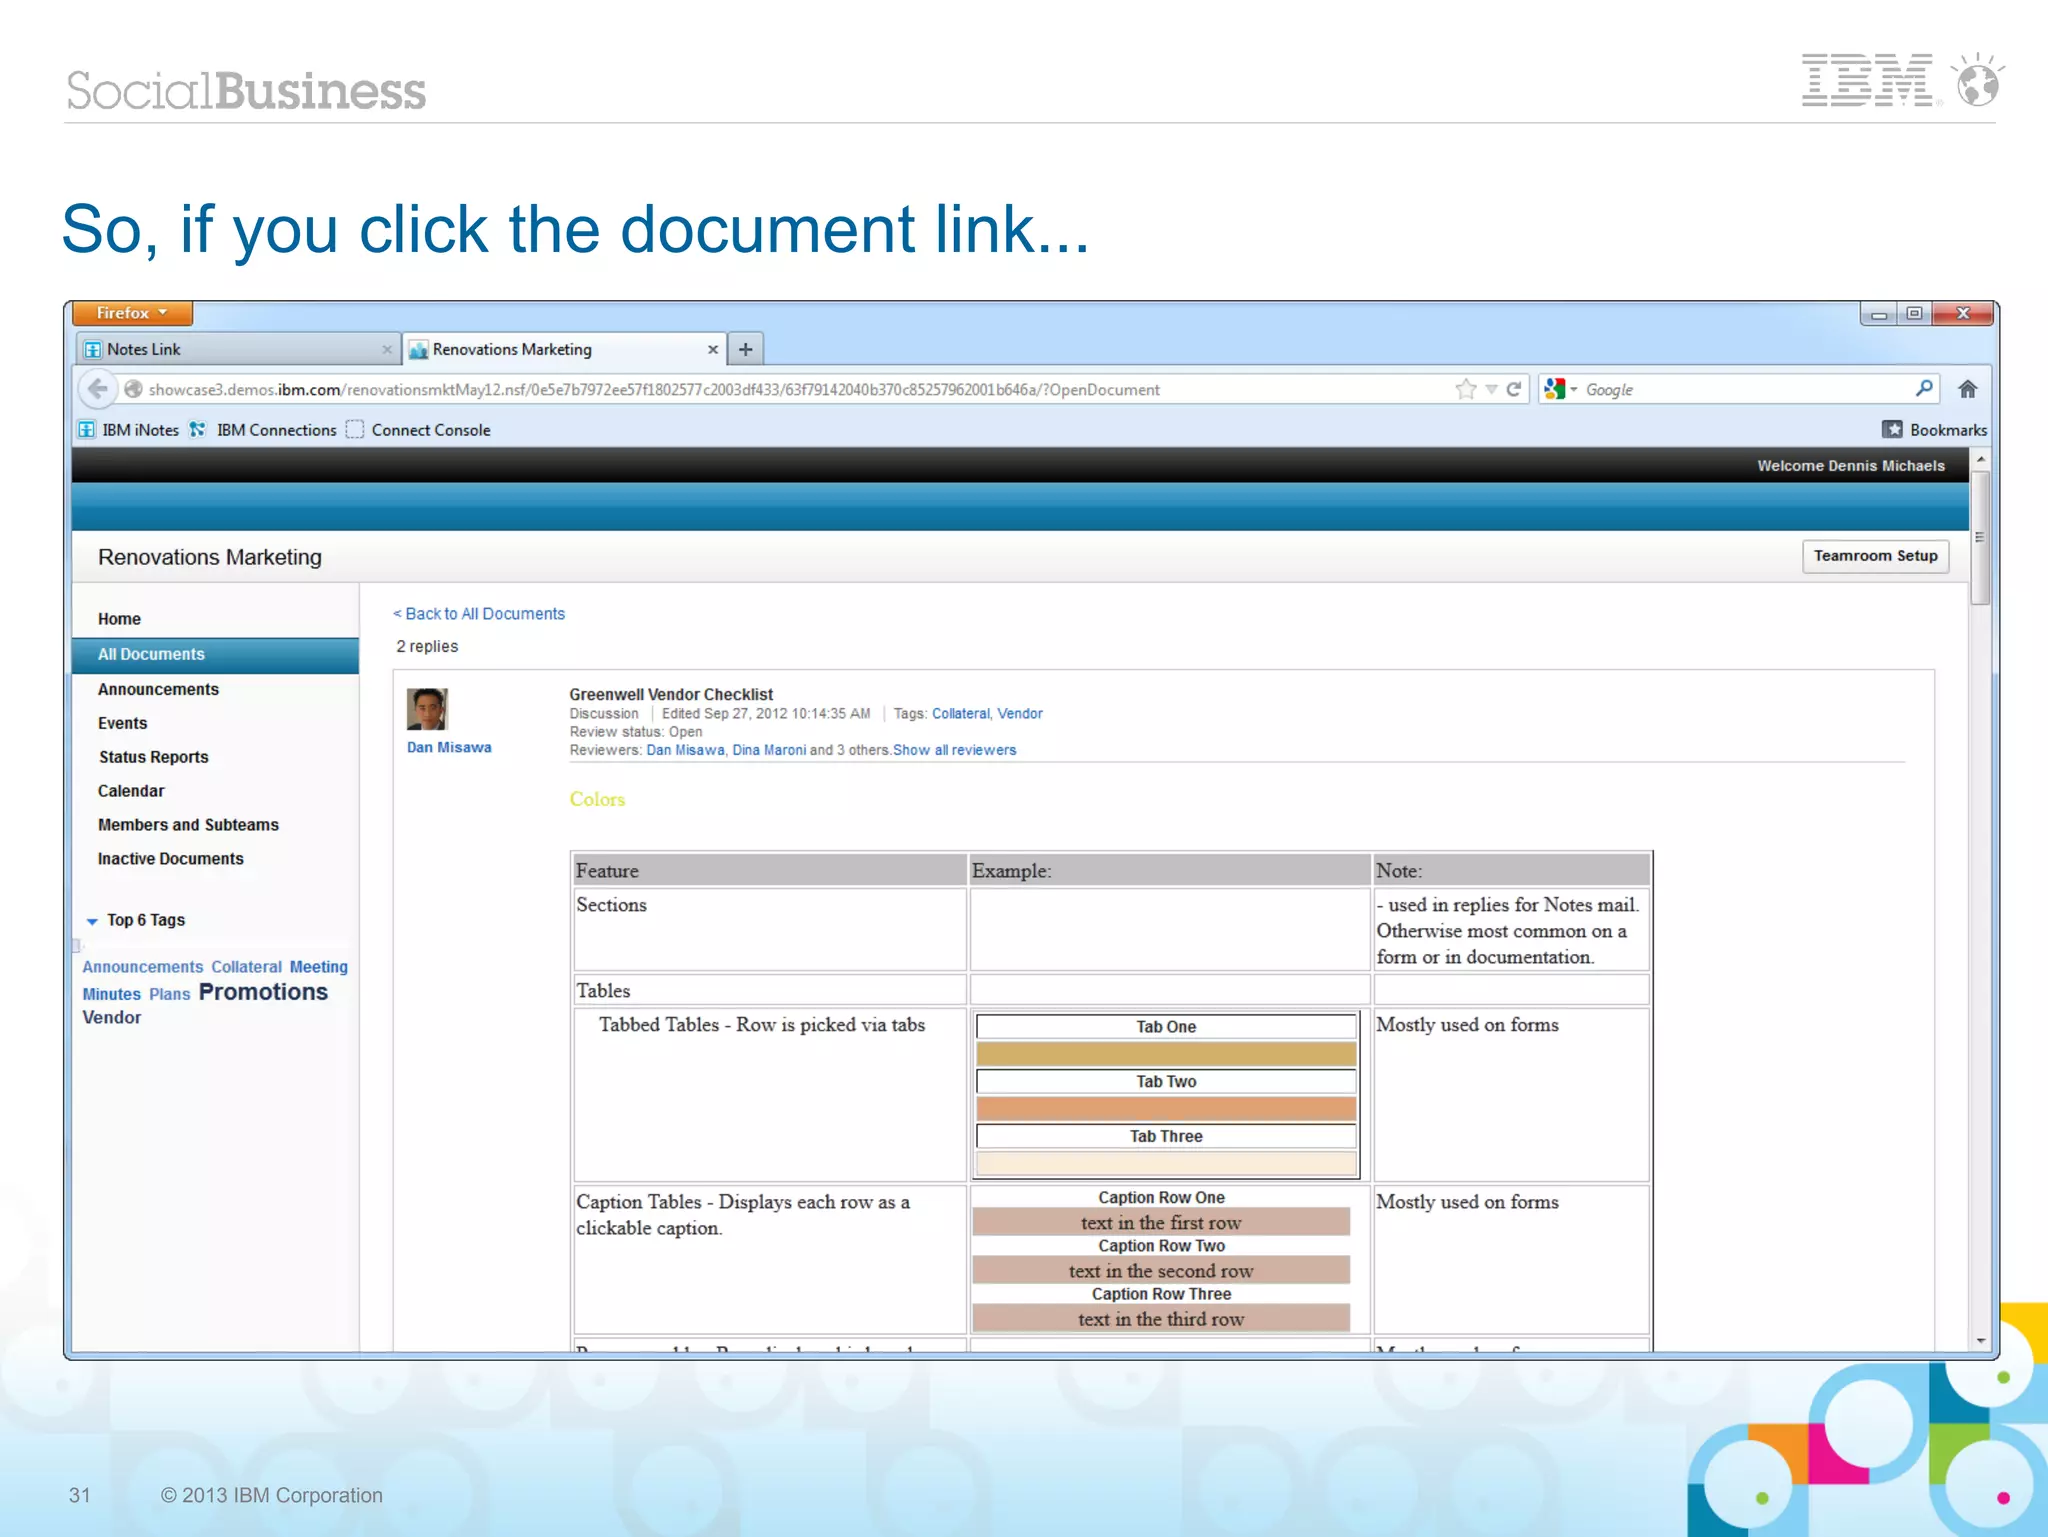Click the Greenwell Vendor Checklist title
Image resolution: width=2048 pixels, height=1537 pixels.
pyautogui.click(x=671, y=694)
